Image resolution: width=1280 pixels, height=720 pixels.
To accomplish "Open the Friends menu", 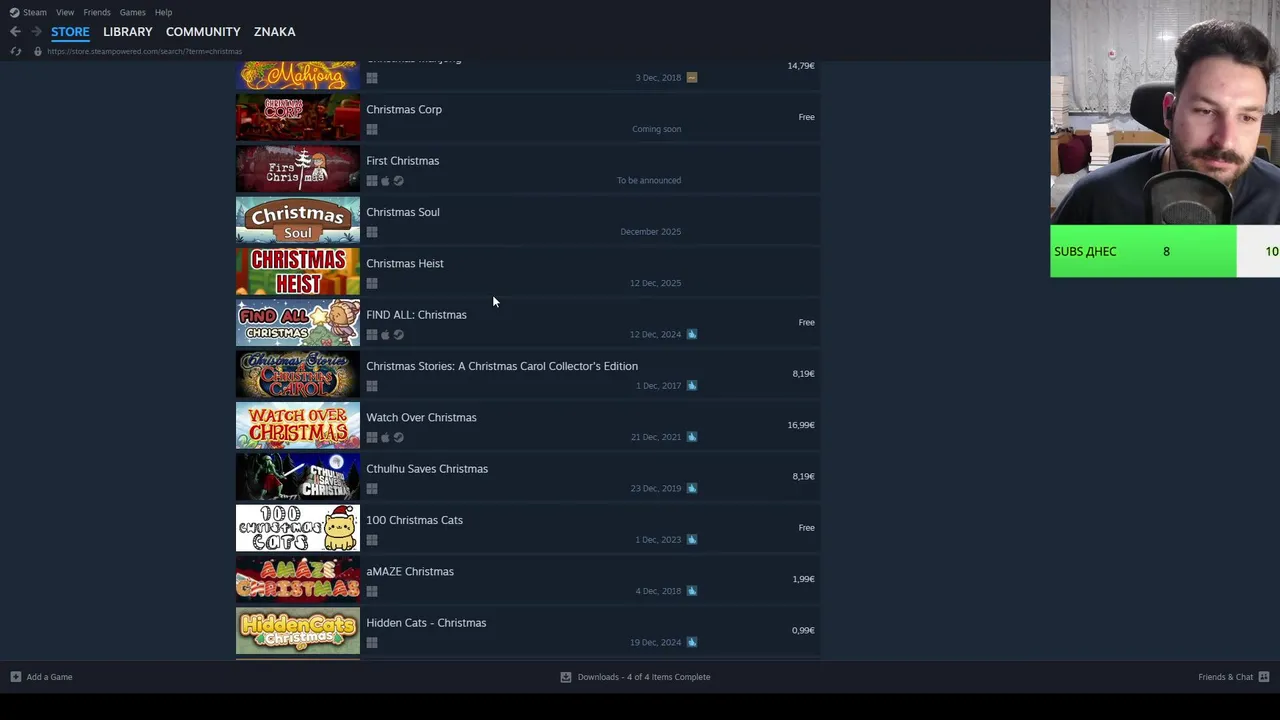I will pos(97,12).
